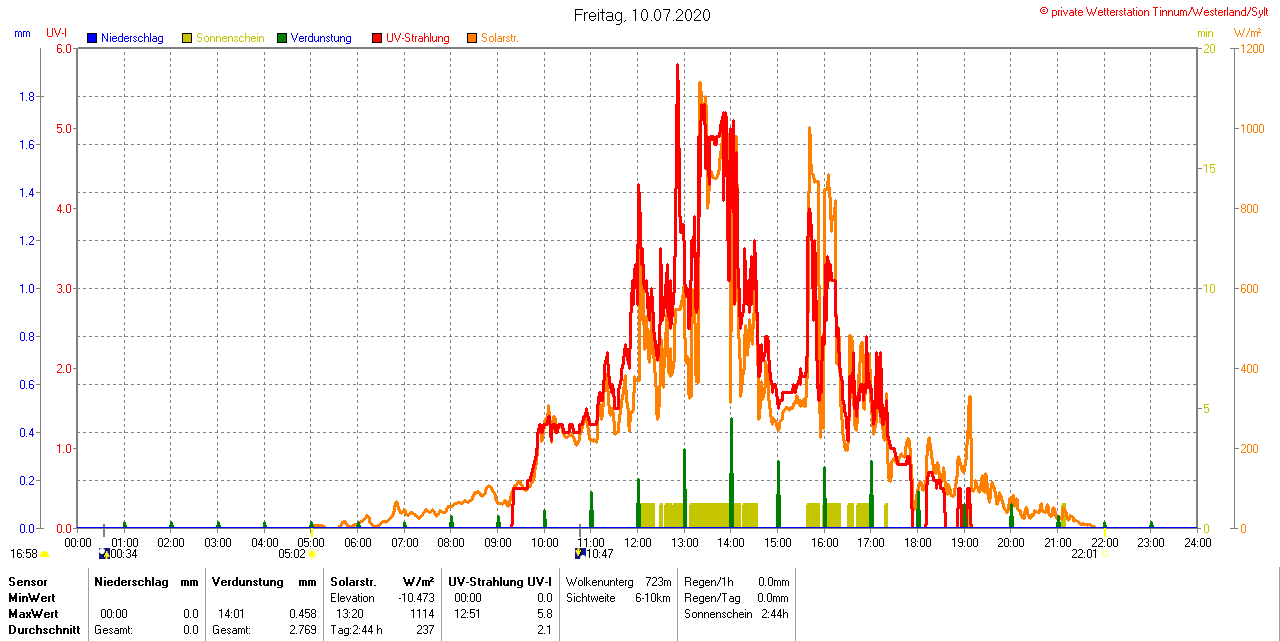Click the yellow 20 min axis label
This screenshot has width=1280, height=641.
pyautogui.click(x=1209, y=48)
